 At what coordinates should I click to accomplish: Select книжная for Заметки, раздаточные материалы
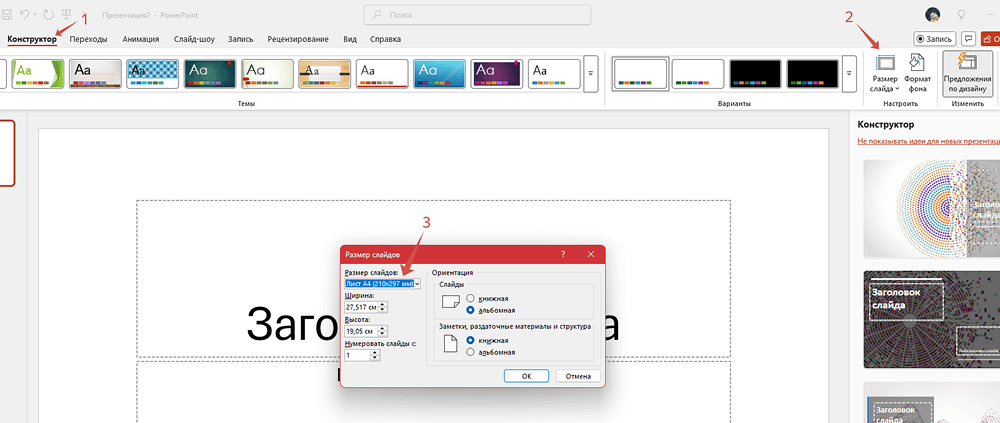471,340
